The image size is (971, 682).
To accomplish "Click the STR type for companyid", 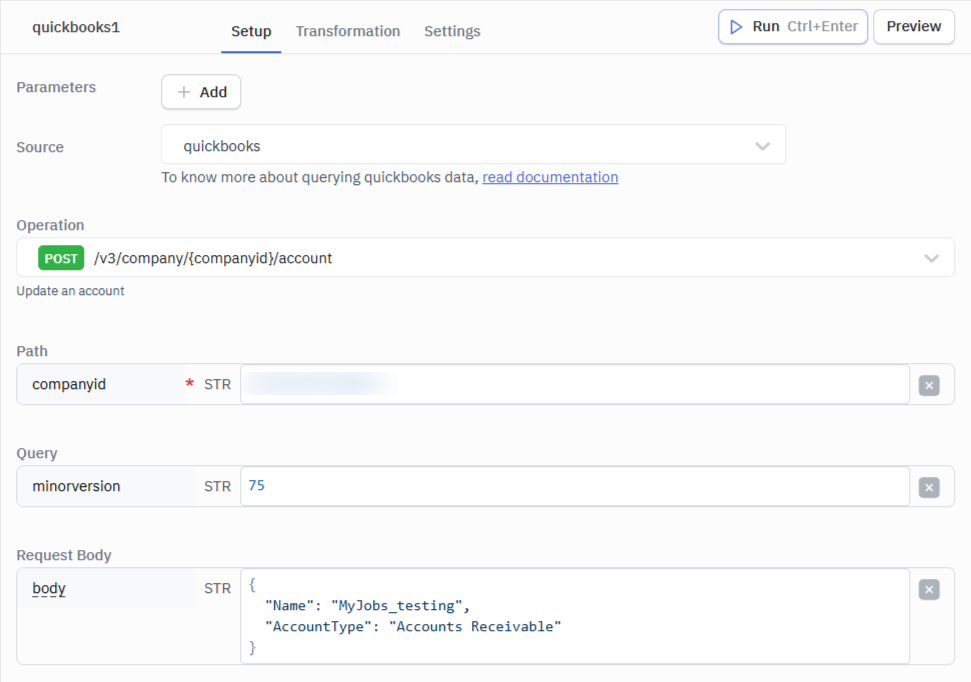I will pyautogui.click(x=217, y=385).
